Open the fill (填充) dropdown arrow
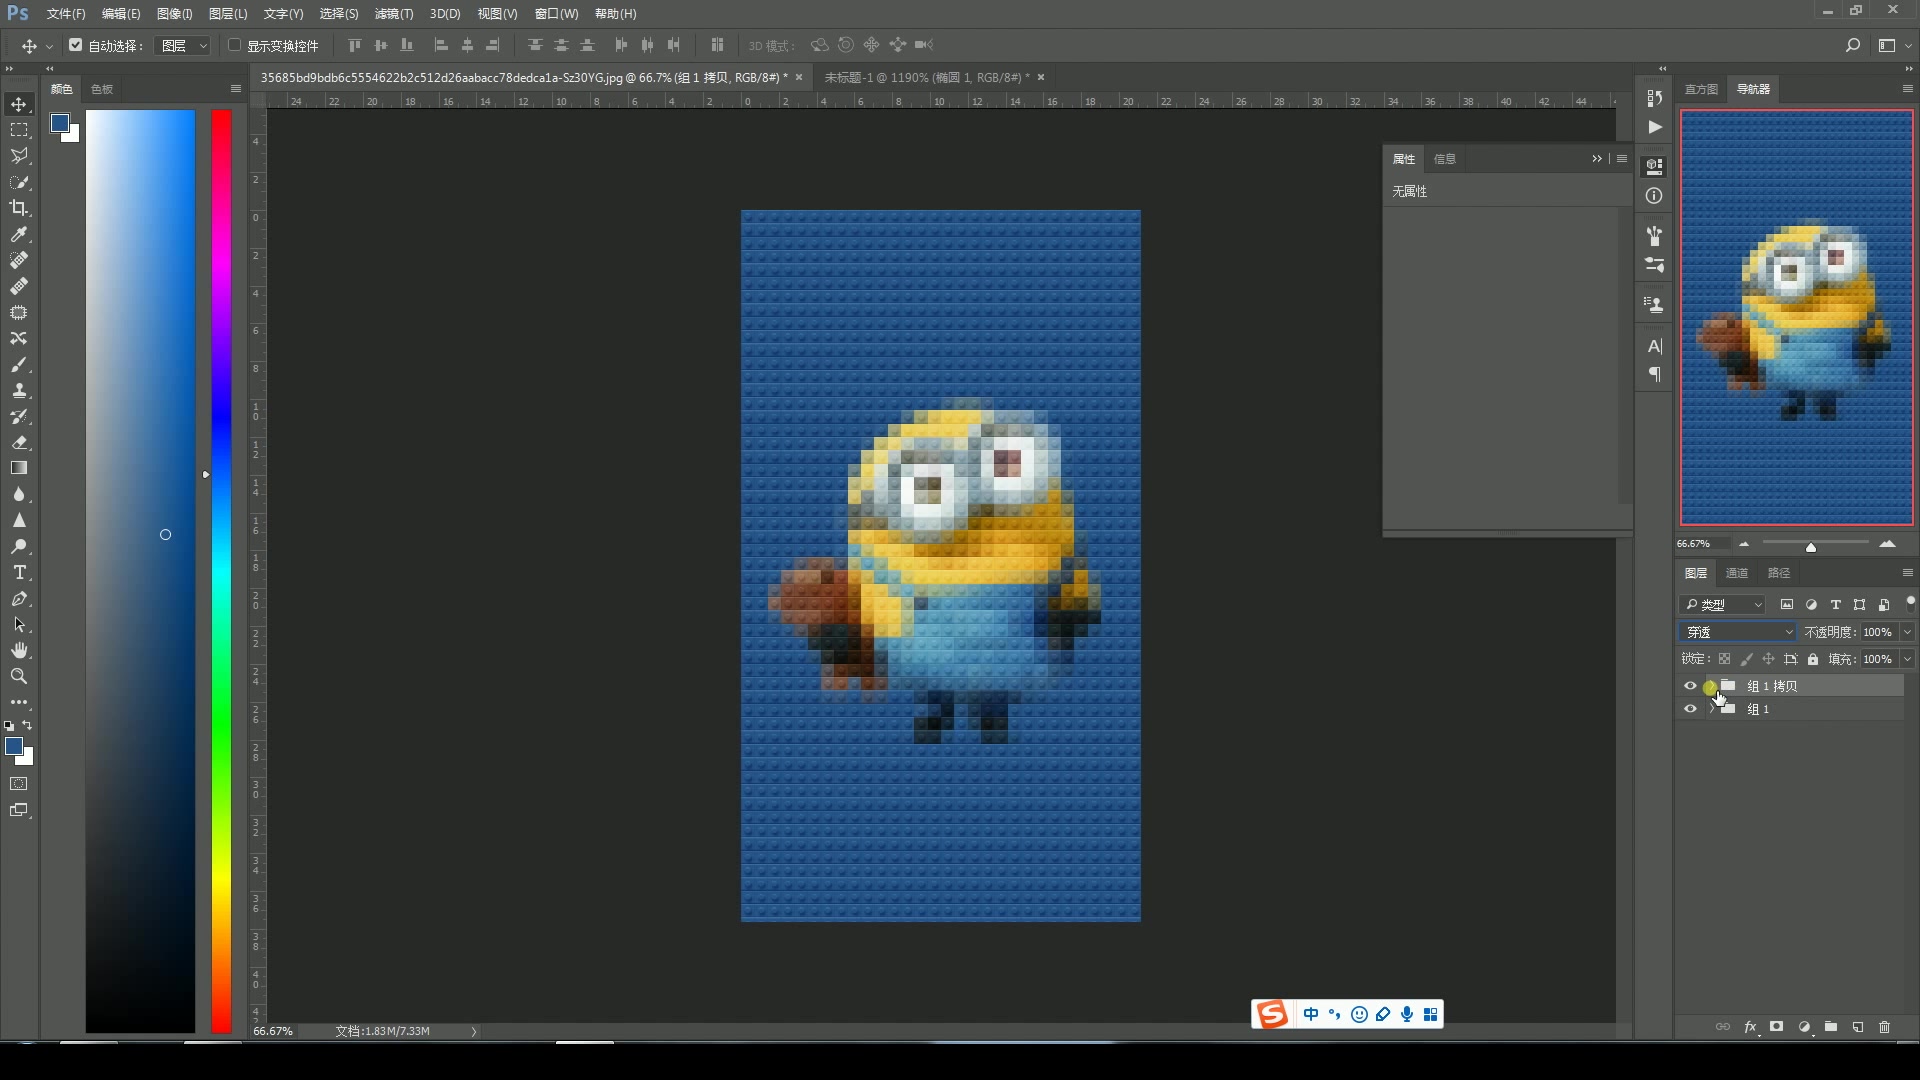The width and height of the screenshot is (1920, 1080). (1907, 659)
